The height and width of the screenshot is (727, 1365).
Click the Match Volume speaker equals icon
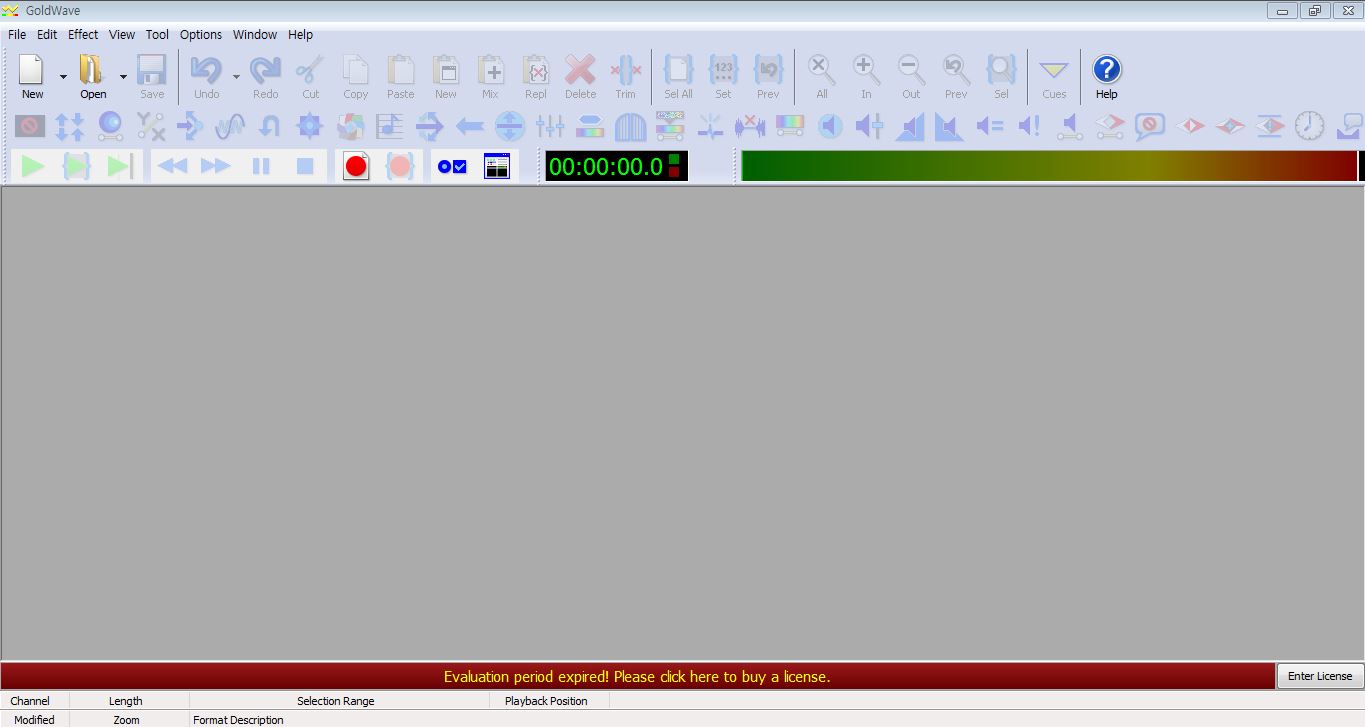990,126
